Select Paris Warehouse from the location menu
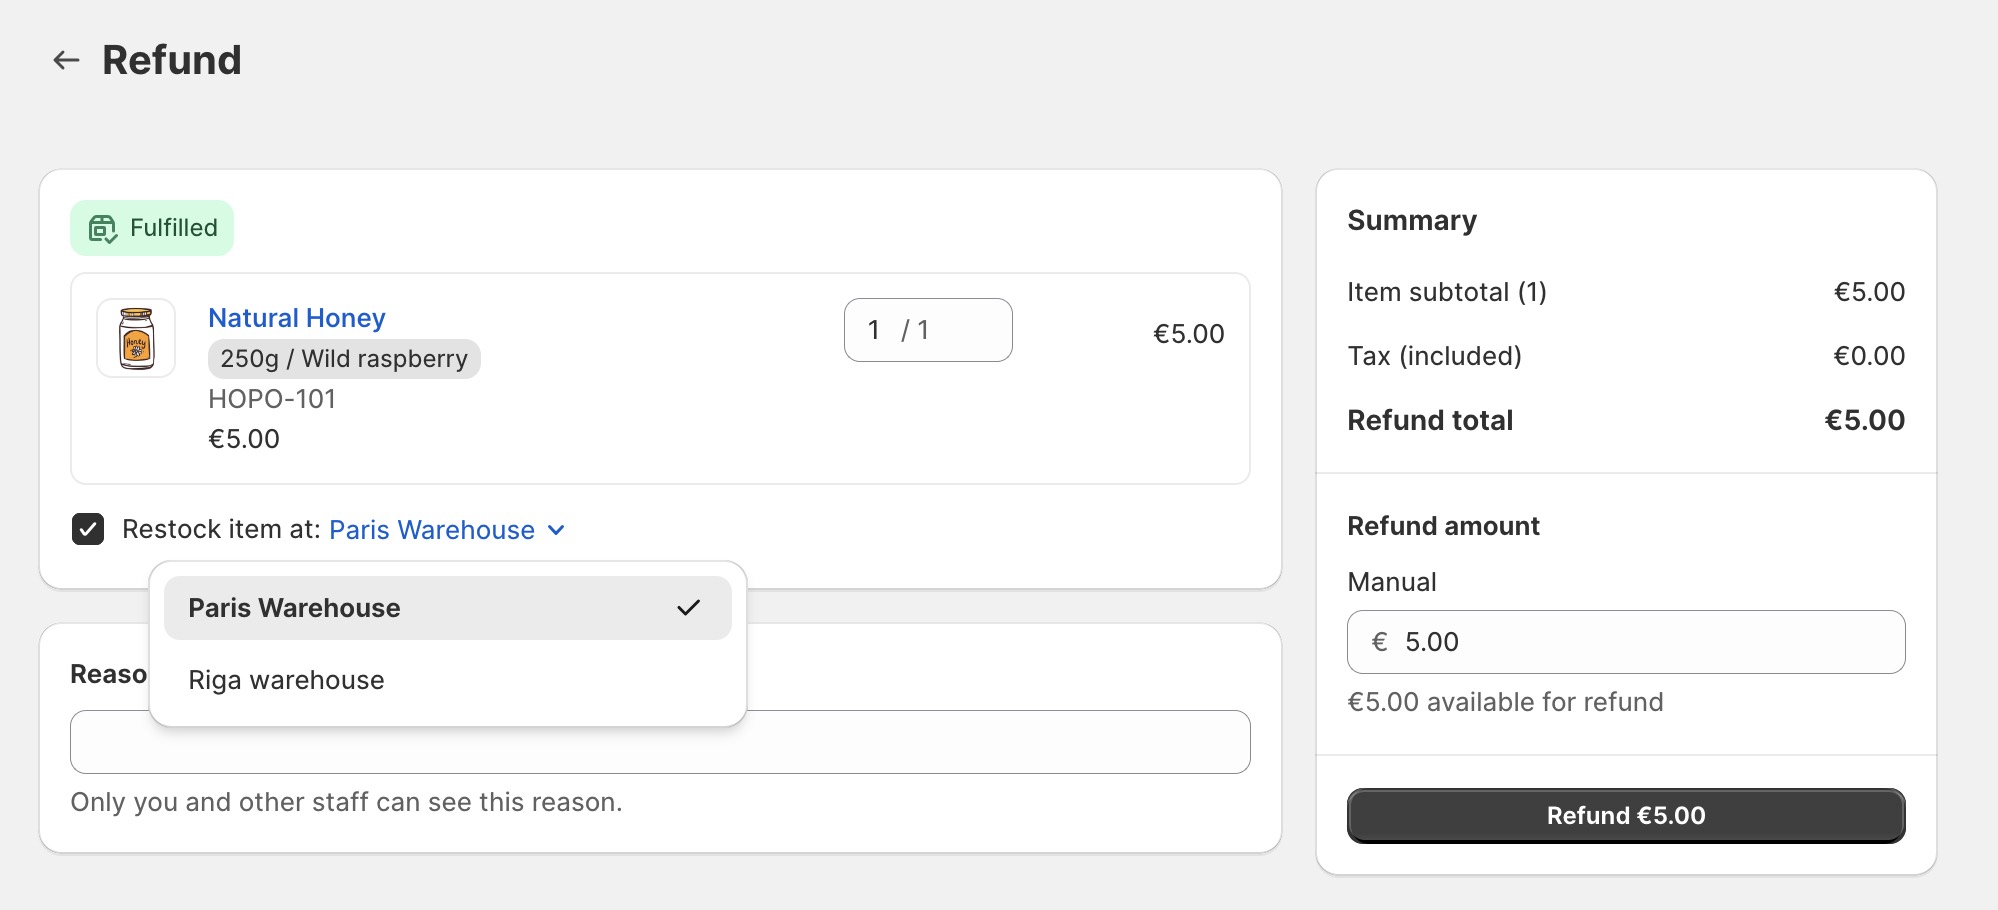This screenshot has height=910, width=1998. (294, 608)
